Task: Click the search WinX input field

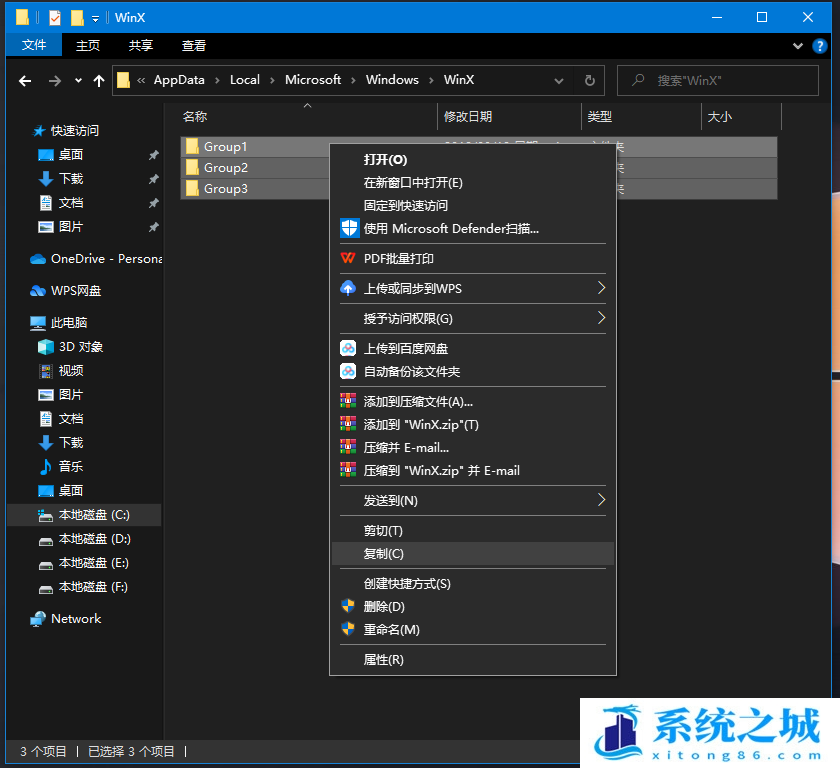Action: tap(717, 80)
